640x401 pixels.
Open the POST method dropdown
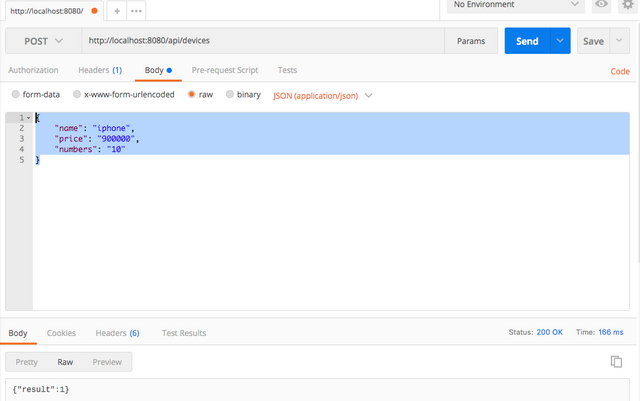(x=43, y=41)
